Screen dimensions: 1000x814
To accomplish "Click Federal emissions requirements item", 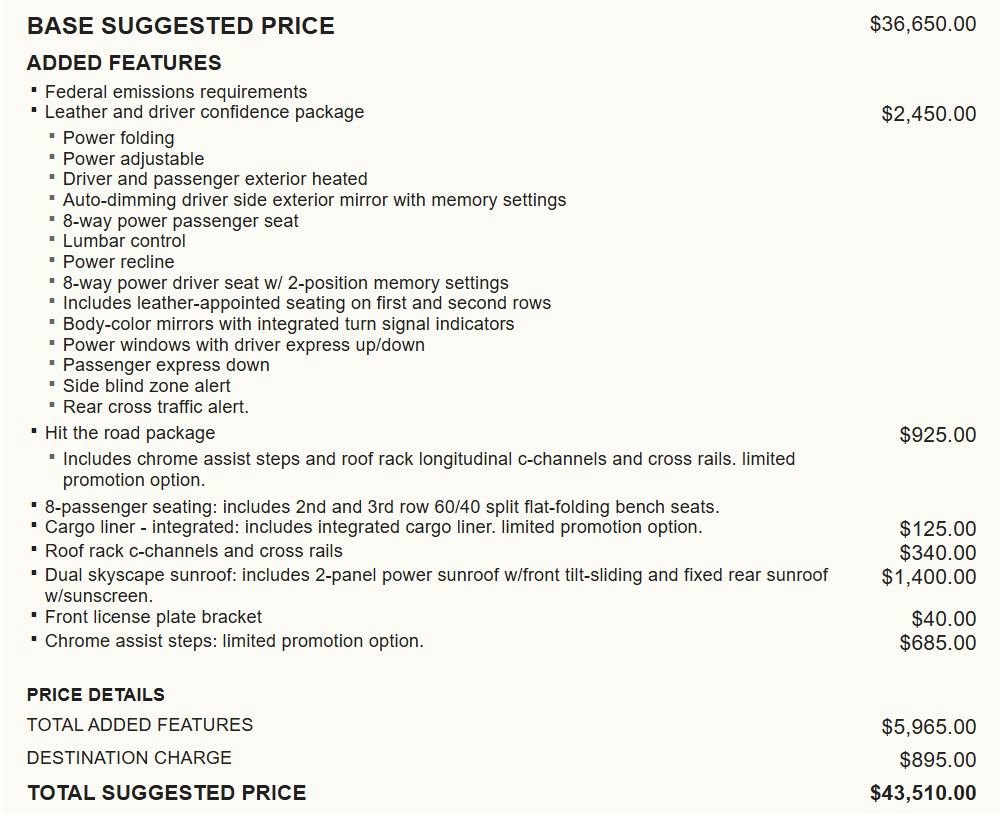I will (x=175, y=92).
